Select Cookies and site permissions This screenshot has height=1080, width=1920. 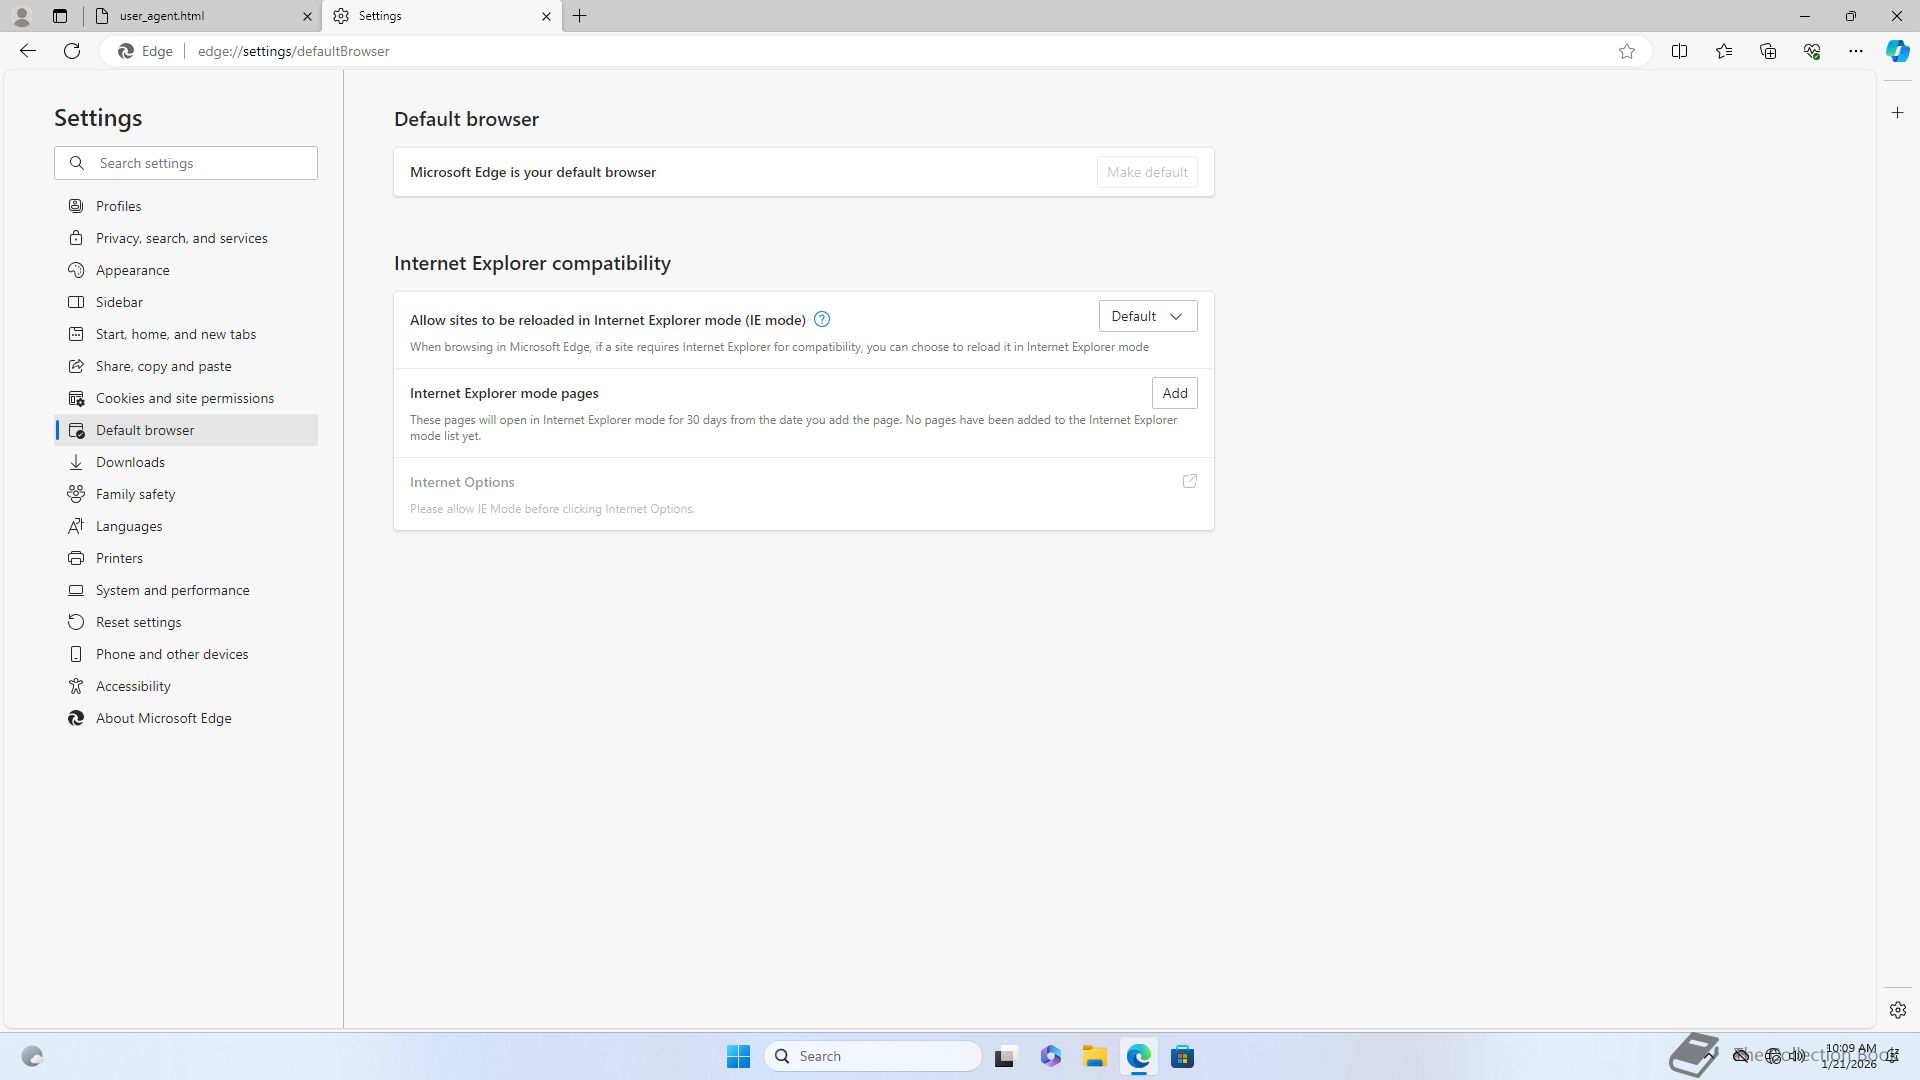pyautogui.click(x=184, y=398)
